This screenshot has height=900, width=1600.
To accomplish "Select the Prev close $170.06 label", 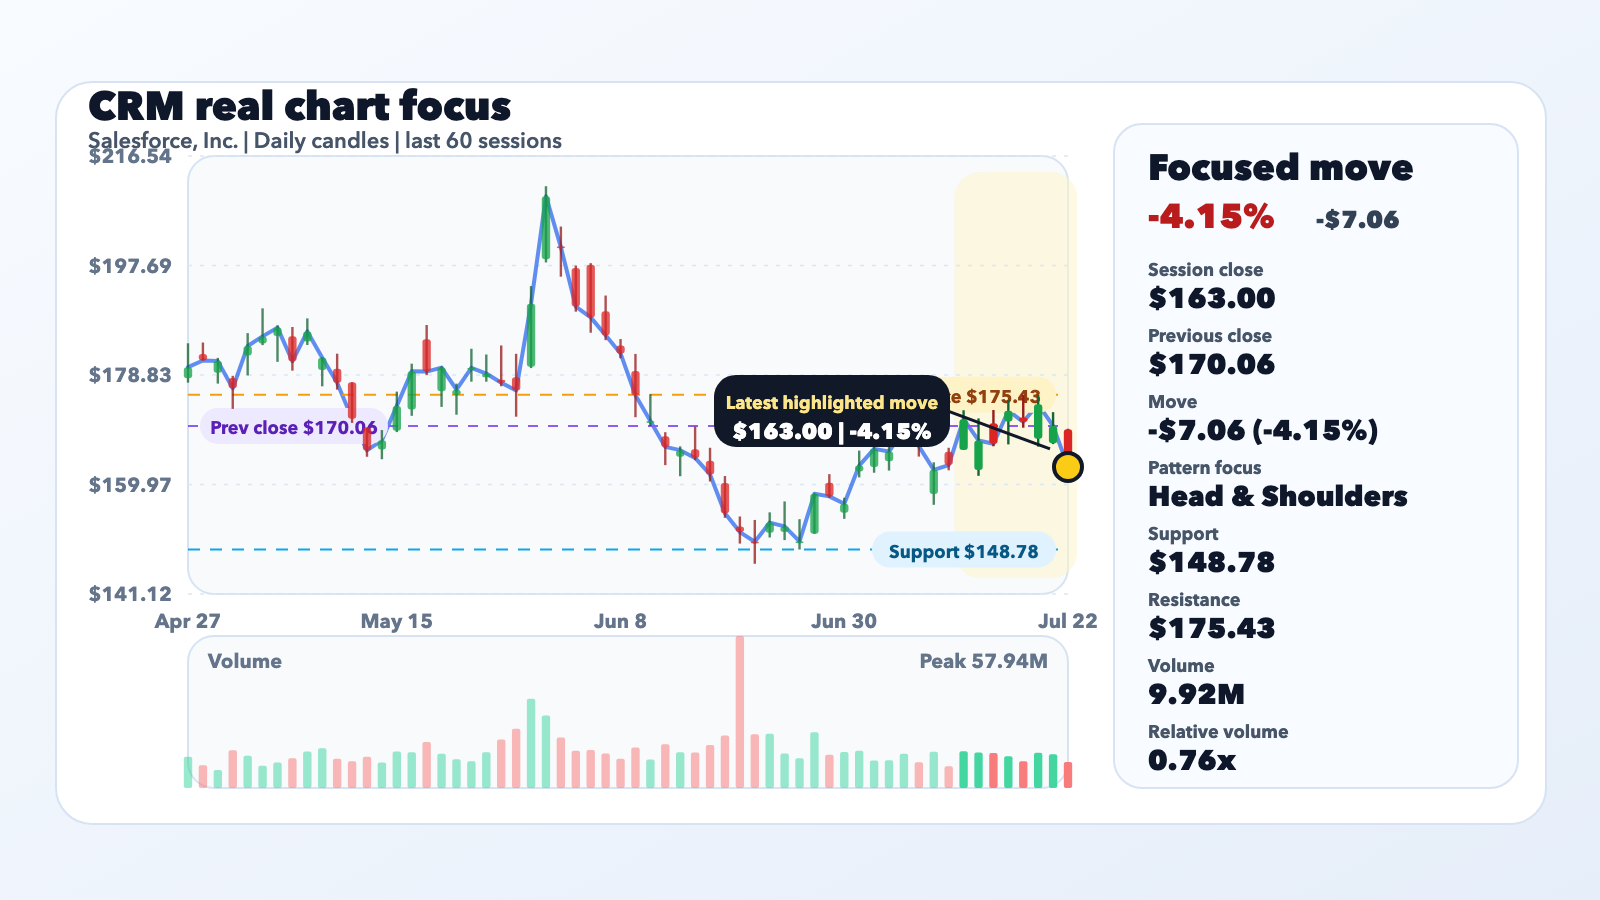I will [x=294, y=427].
